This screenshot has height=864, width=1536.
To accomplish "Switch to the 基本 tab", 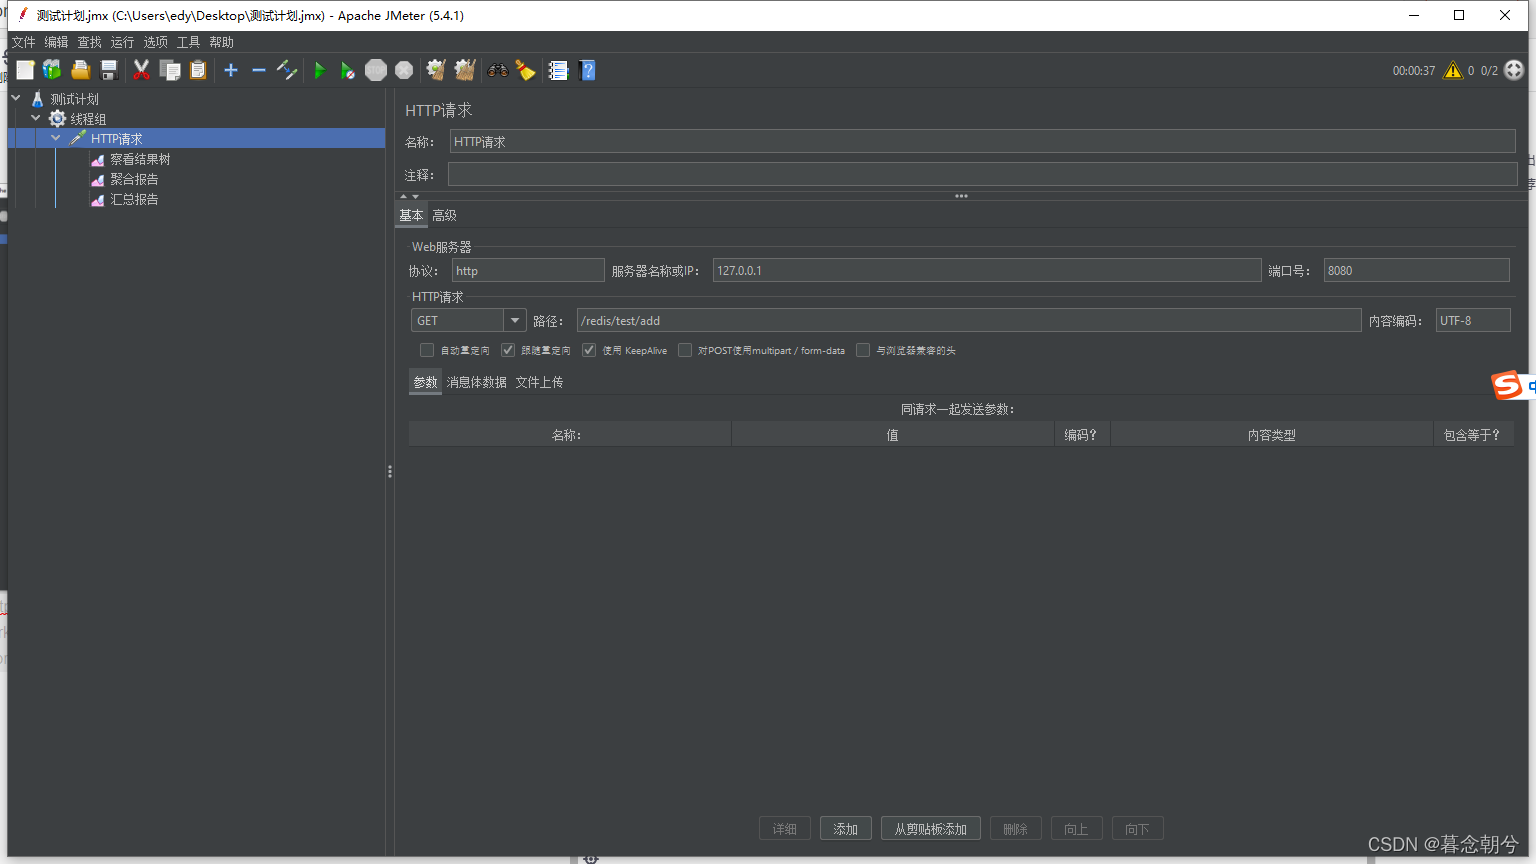I will (411, 215).
